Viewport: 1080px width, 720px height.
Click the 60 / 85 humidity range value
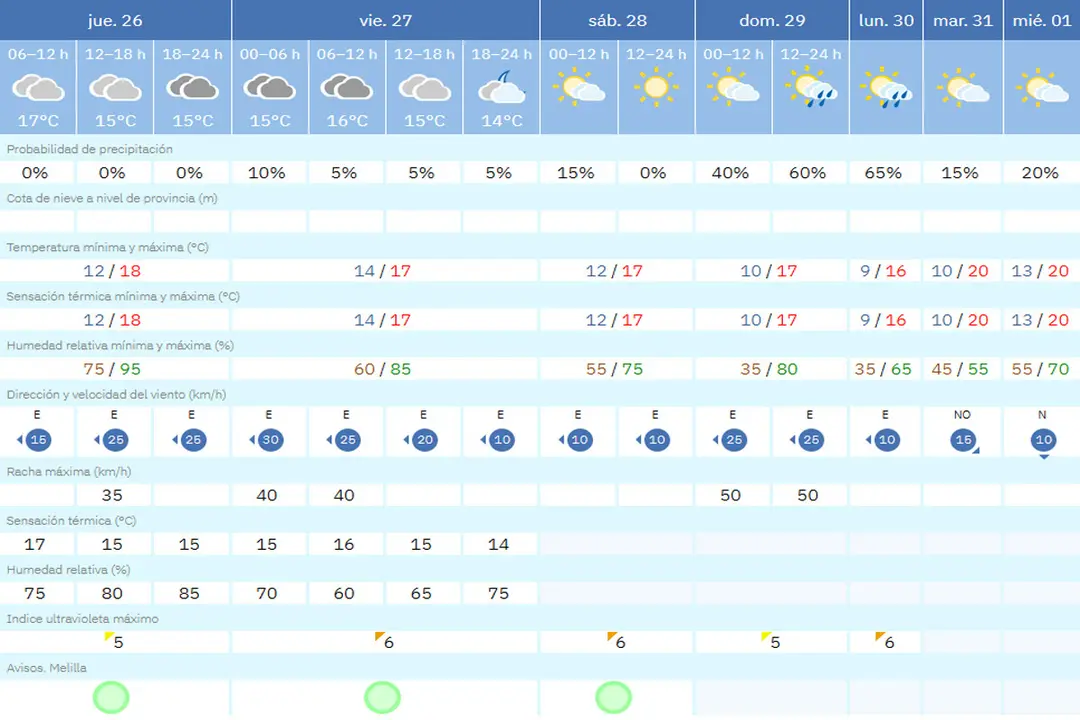pos(382,369)
